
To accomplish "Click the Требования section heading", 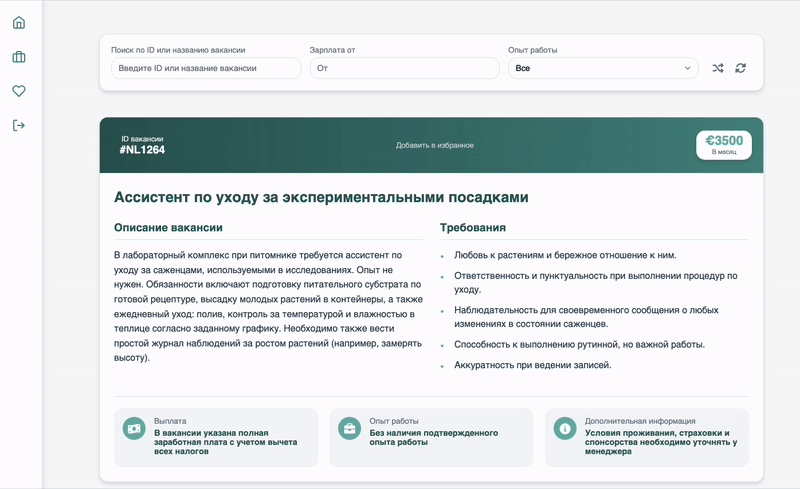I will click(473, 228).
